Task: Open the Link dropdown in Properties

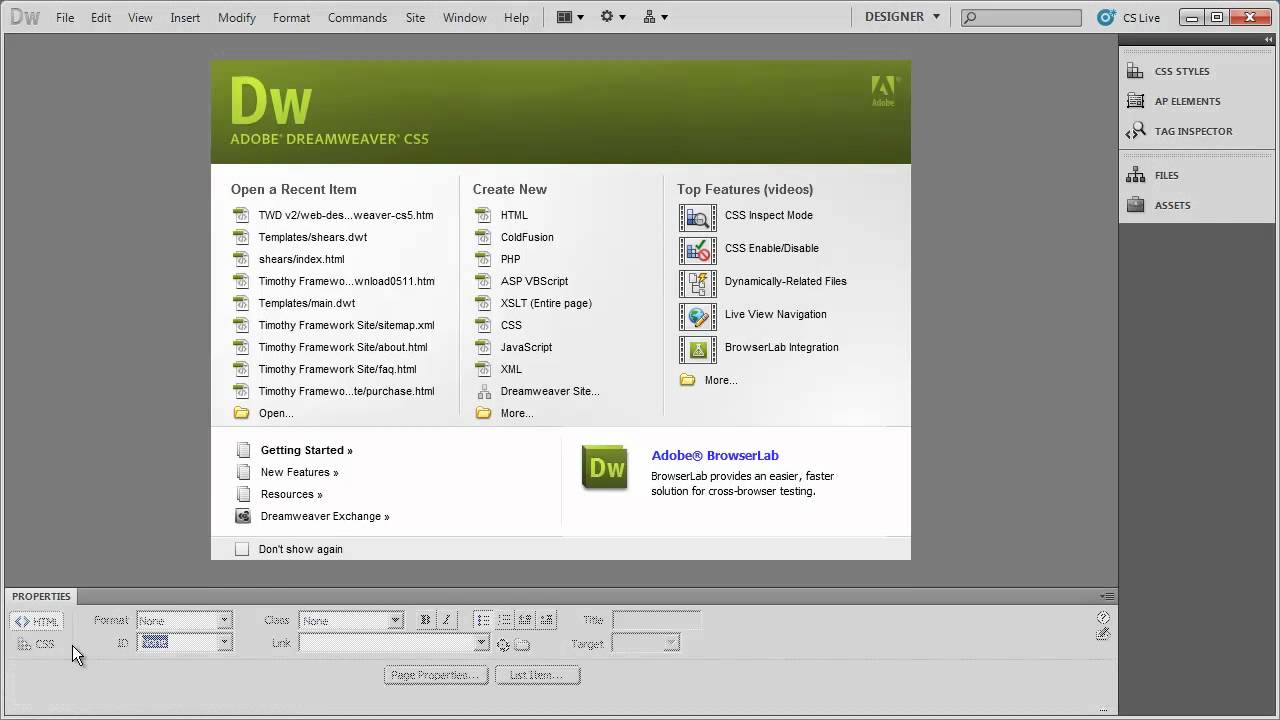Action: (x=481, y=643)
